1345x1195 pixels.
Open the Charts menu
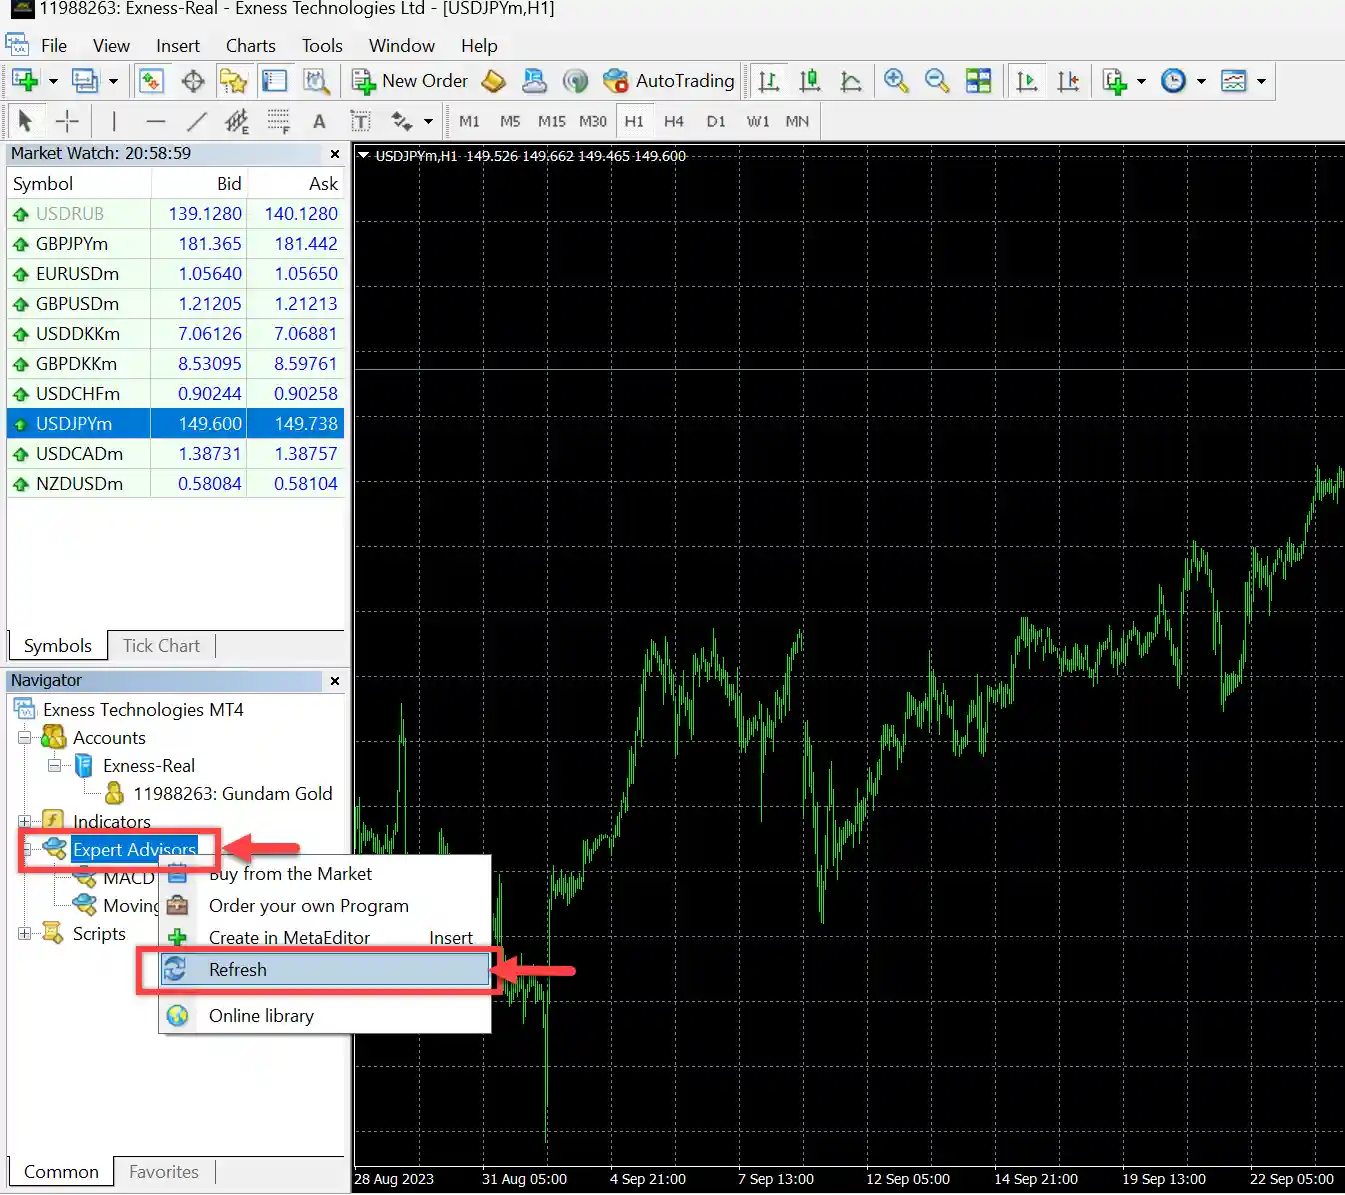pyautogui.click(x=250, y=46)
